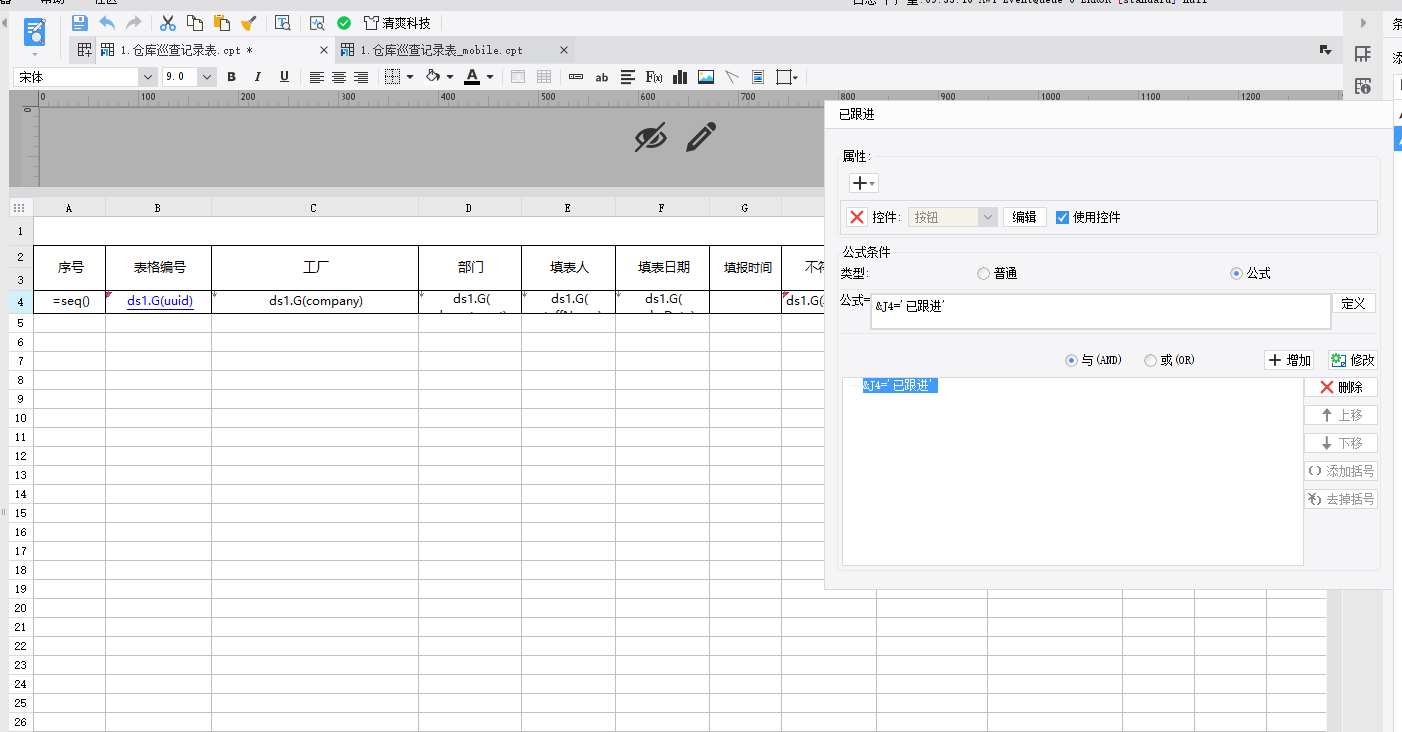Viewport: 1402px width, 732px height.
Task: Close the 1.仓库巡查记录表_mobile.cpt tab
Action: (x=564, y=50)
